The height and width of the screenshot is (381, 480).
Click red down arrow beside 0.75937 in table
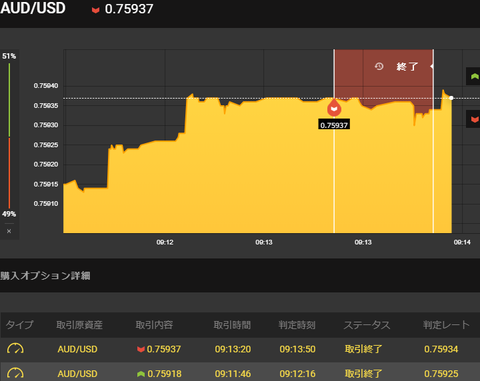click(x=141, y=349)
